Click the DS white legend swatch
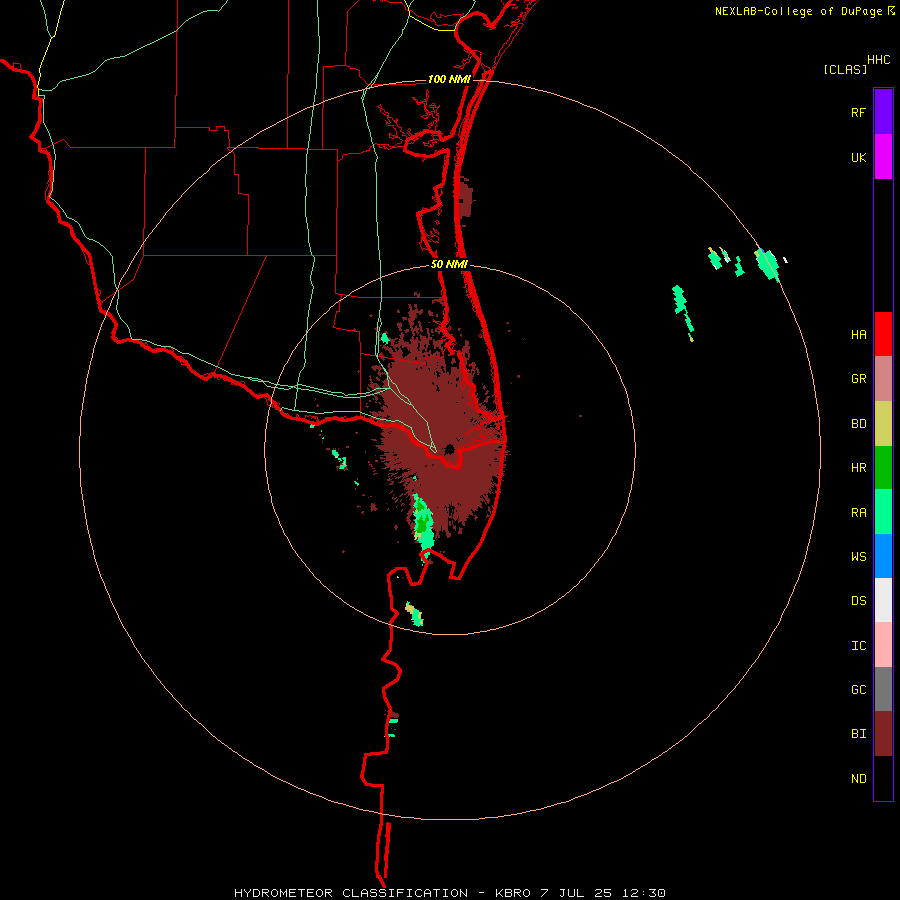 tap(883, 600)
